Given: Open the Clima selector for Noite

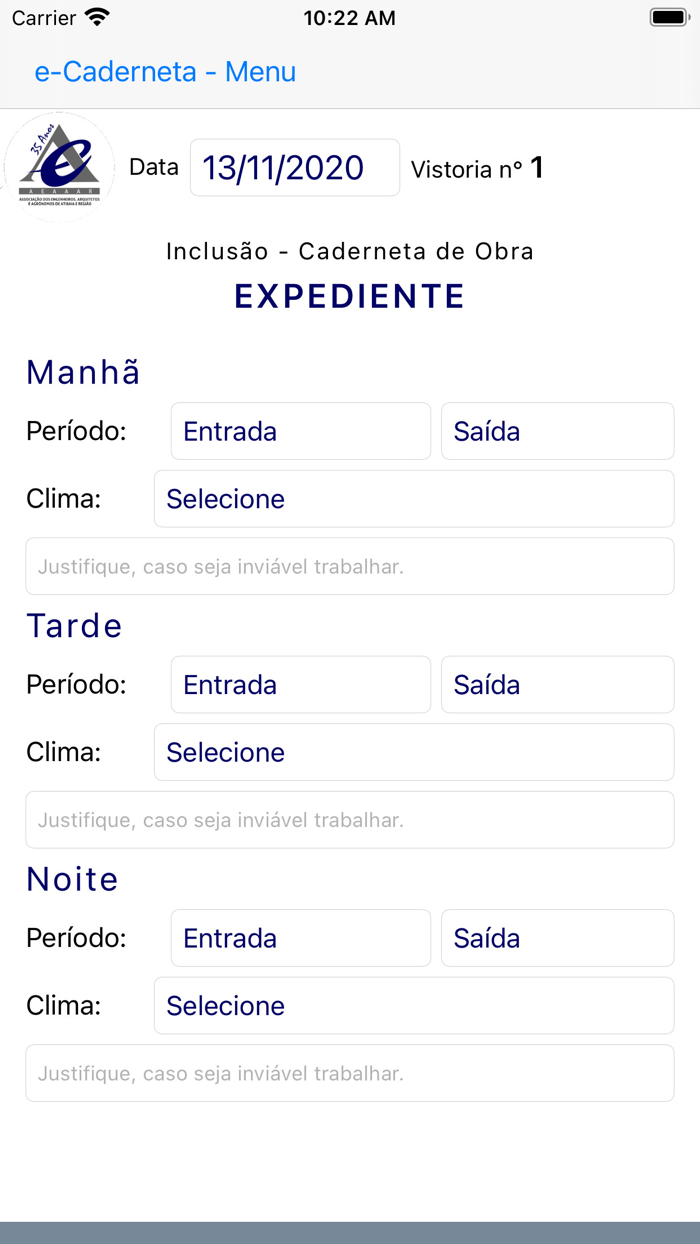Looking at the screenshot, I should pos(413,1005).
